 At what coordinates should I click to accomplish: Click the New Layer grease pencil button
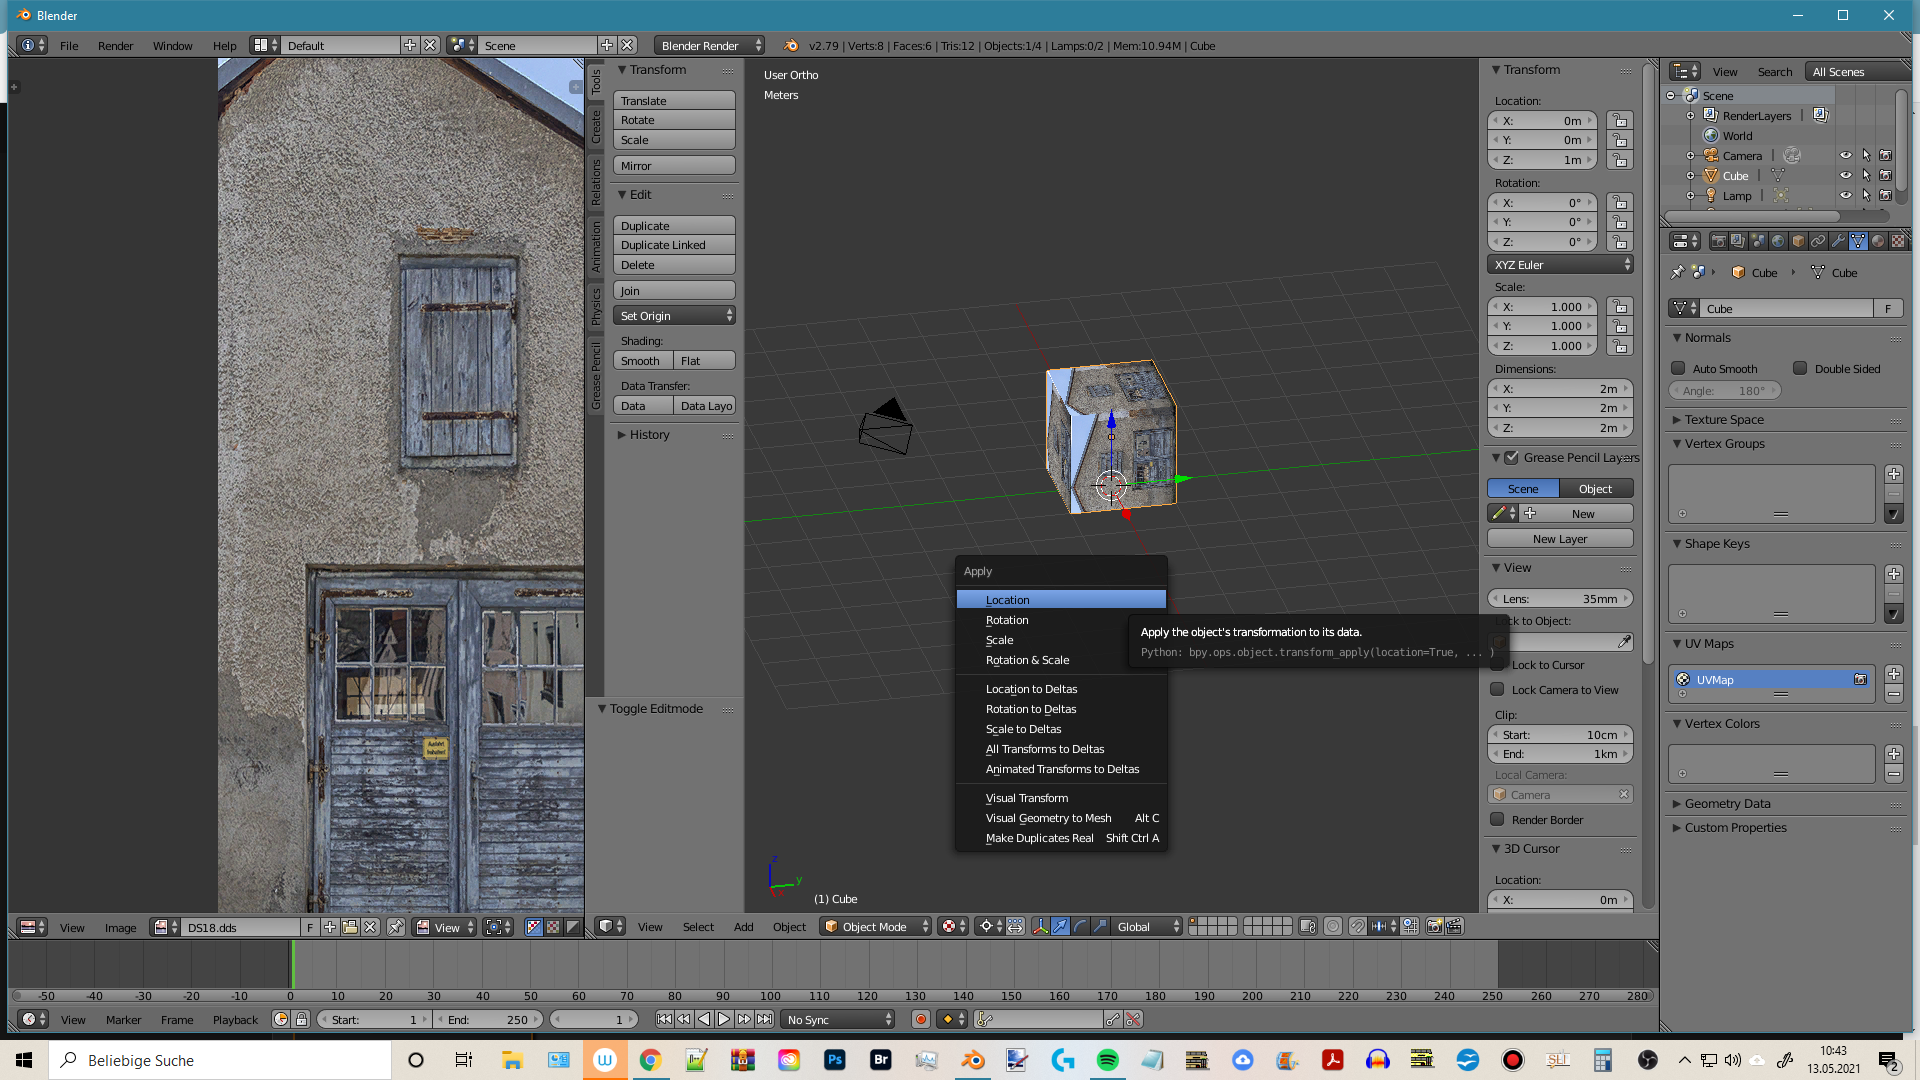(x=1559, y=539)
